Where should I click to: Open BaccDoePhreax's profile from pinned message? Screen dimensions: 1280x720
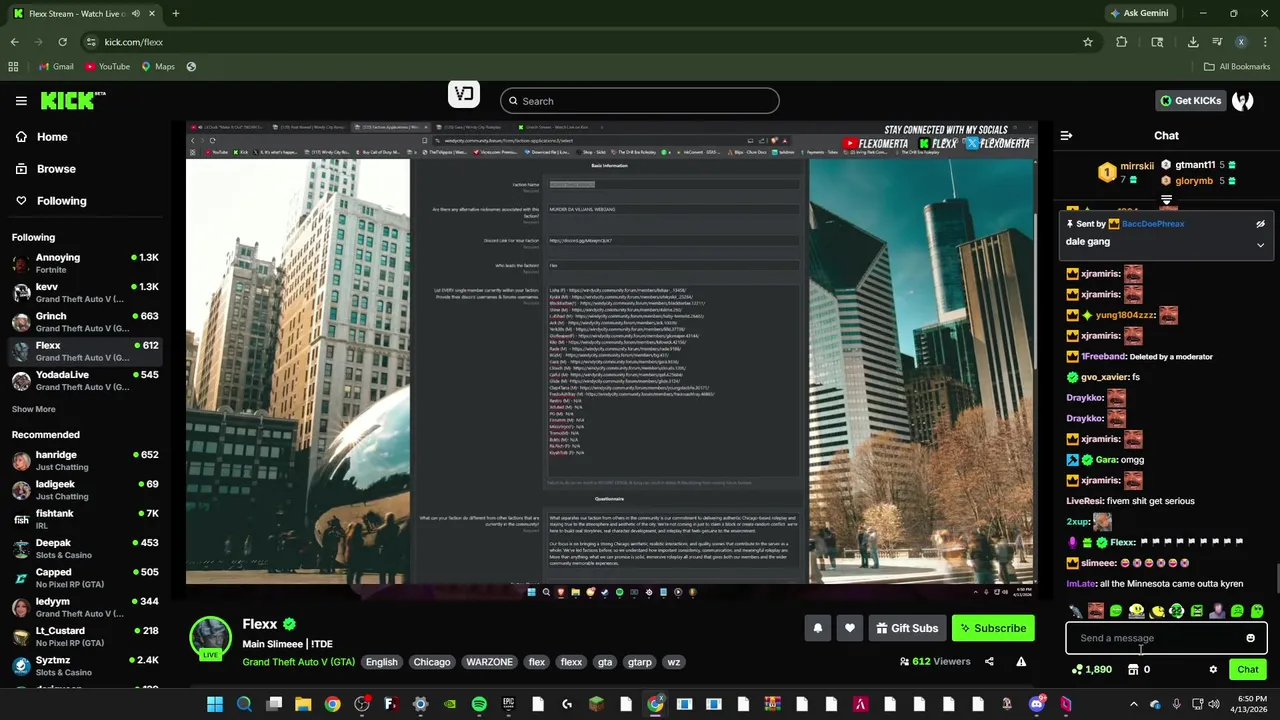1153,224
